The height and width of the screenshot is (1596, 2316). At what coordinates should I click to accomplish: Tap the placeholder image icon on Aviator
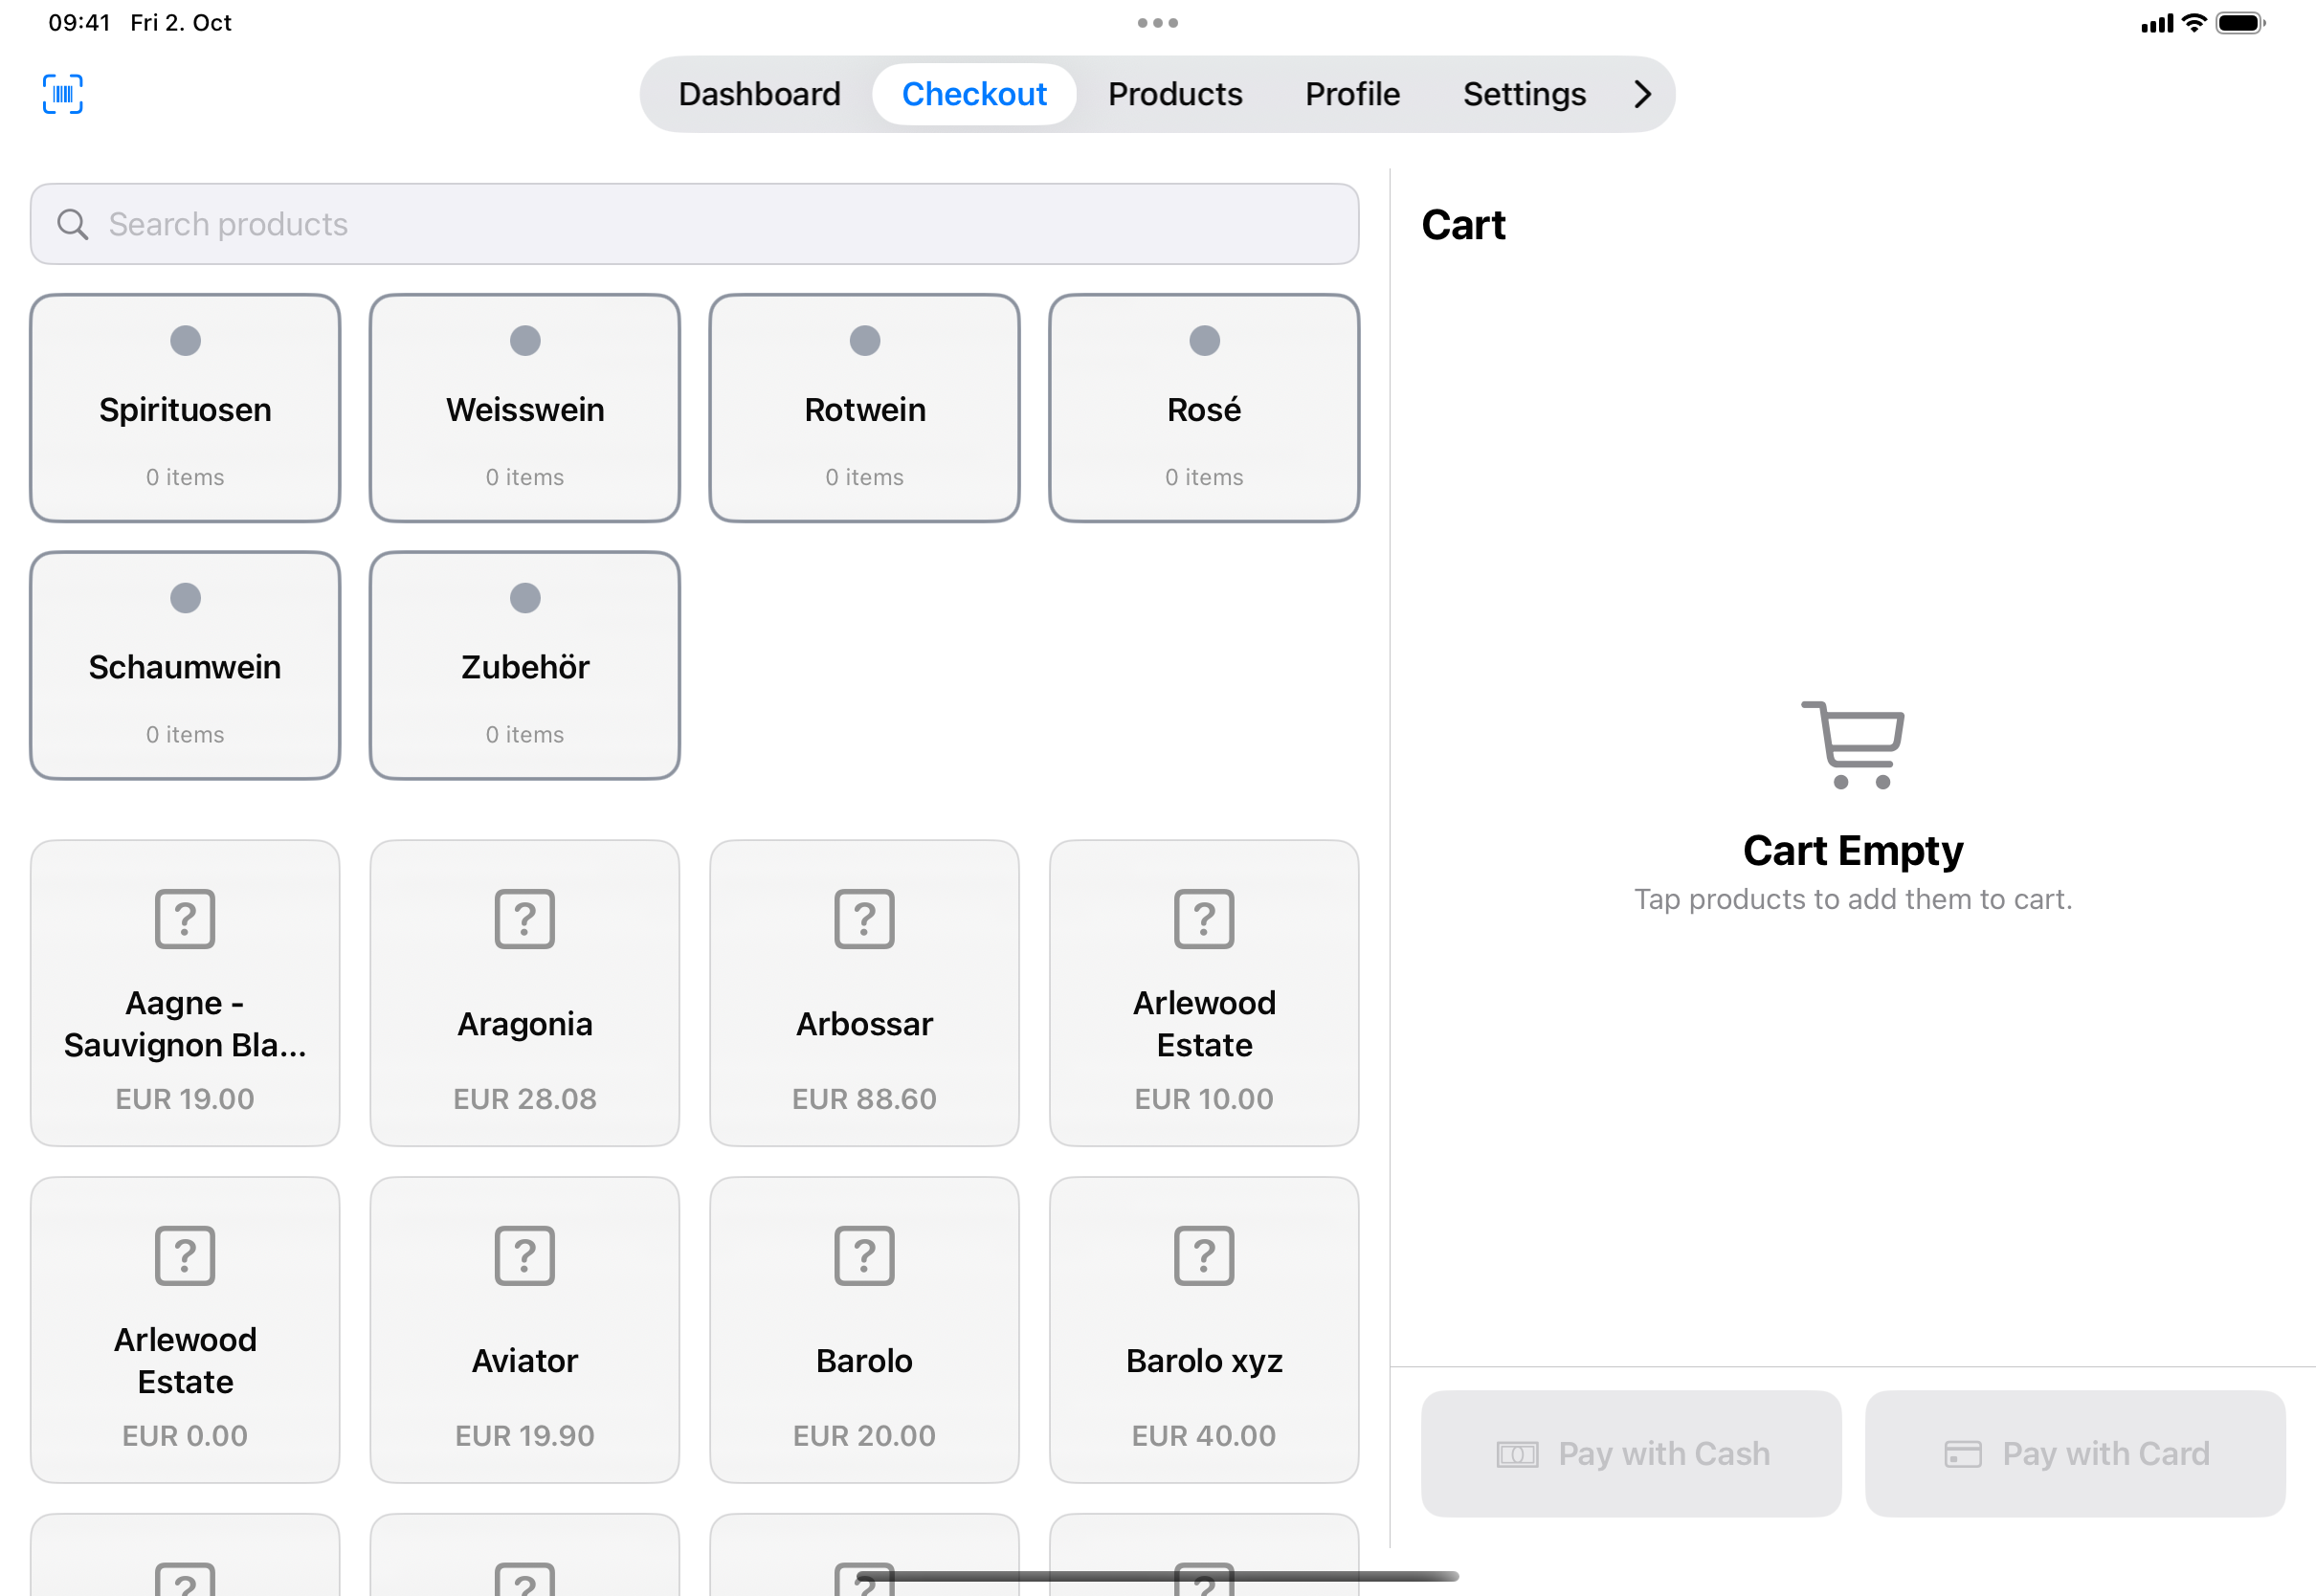[525, 1255]
